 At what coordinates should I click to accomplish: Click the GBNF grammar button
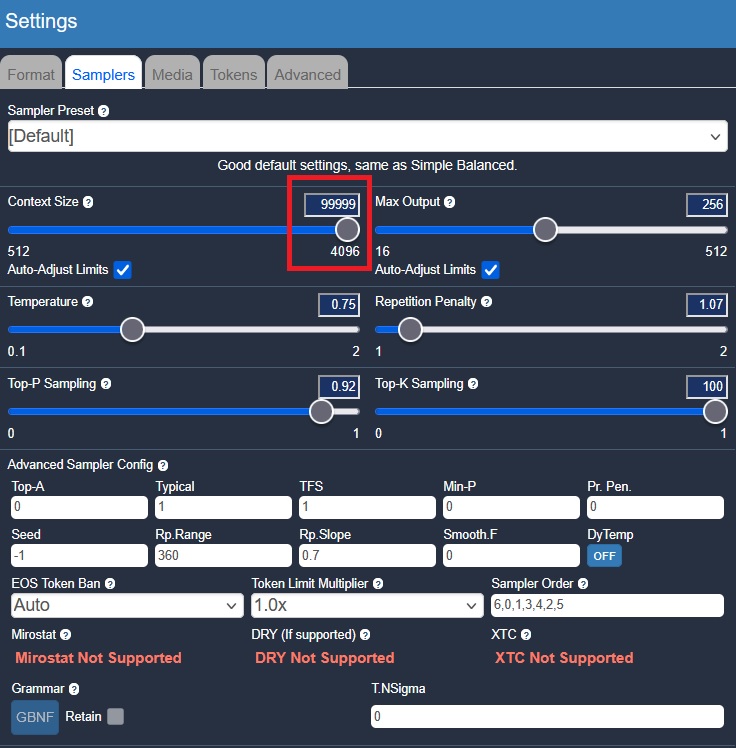pyautogui.click(x=35, y=717)
